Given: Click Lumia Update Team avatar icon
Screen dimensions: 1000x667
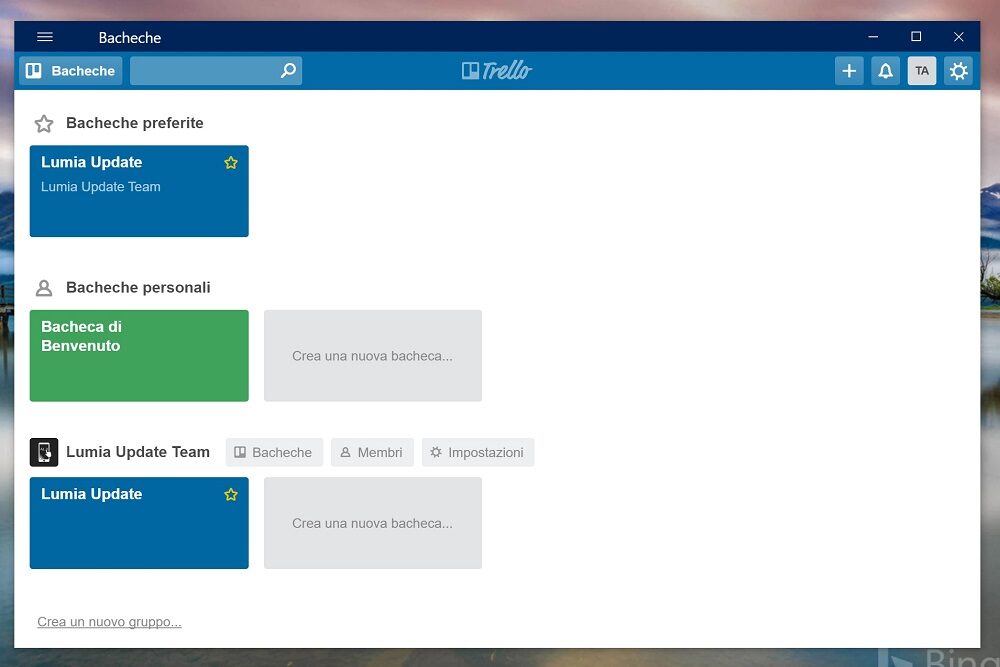Looking at the screenshot, I should [44, 452].
